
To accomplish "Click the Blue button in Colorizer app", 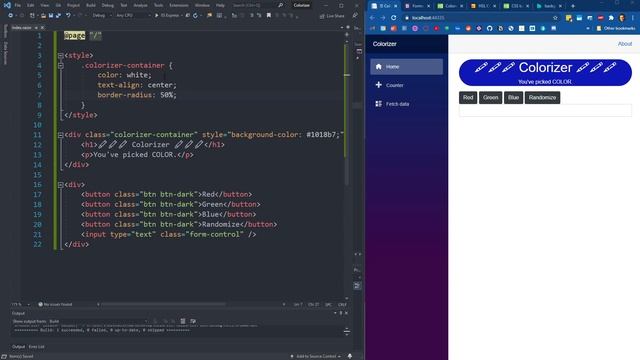I will pyautogui.click(x=513, y=98).
